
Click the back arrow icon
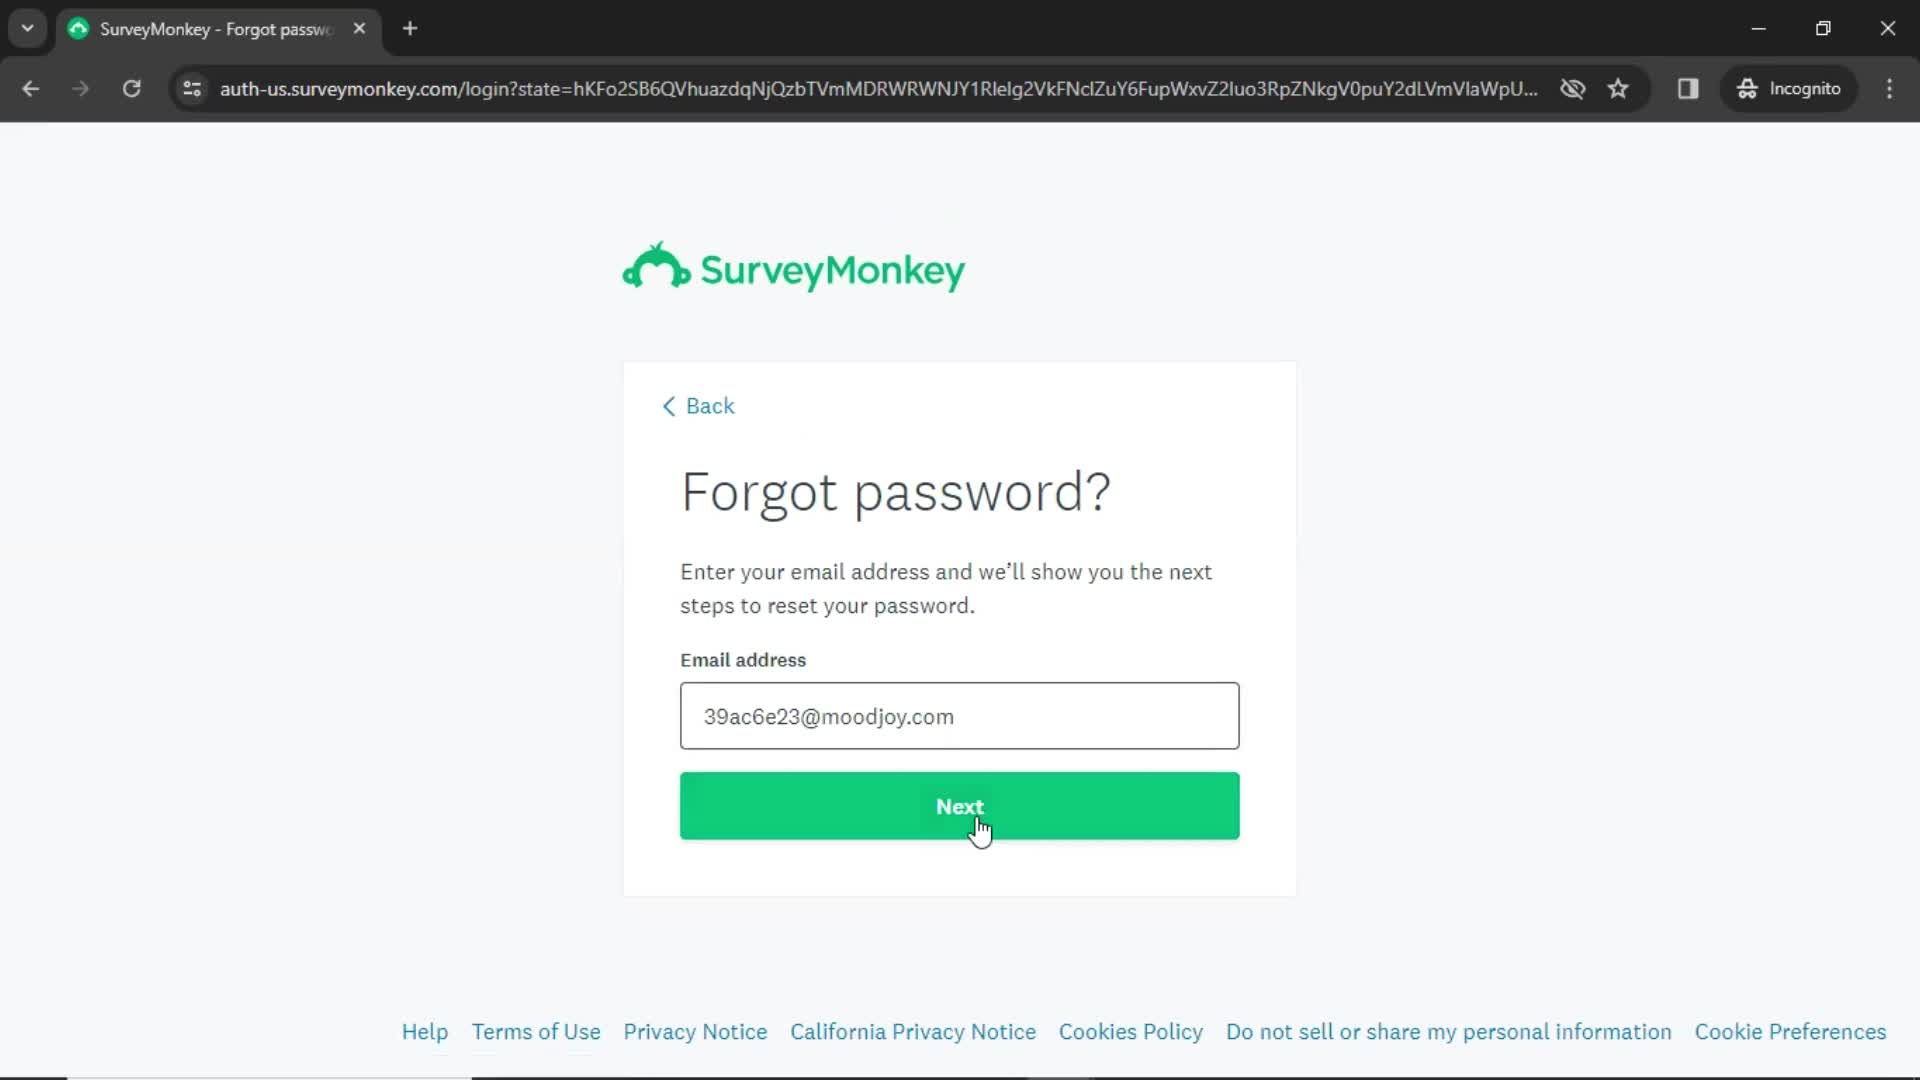tap(669, 406)
